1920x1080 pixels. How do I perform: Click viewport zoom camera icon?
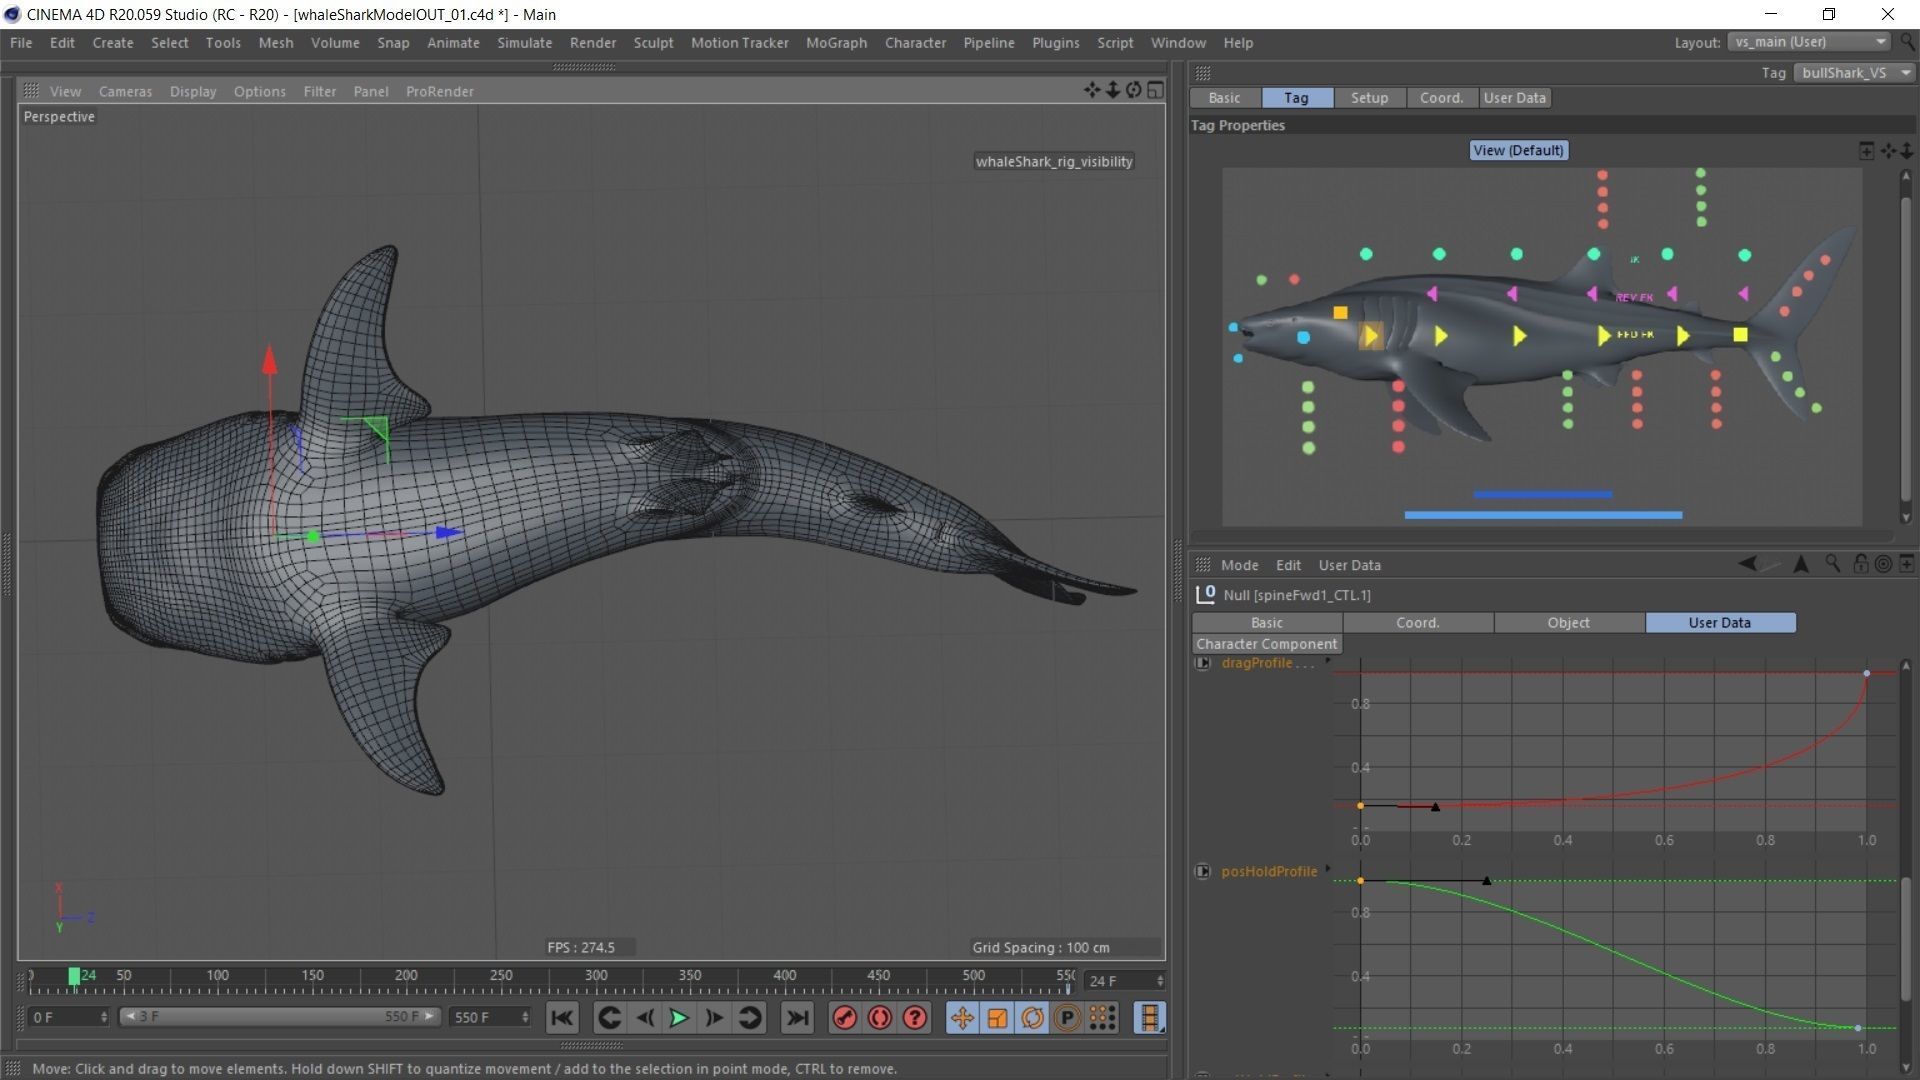(1113, 90)
